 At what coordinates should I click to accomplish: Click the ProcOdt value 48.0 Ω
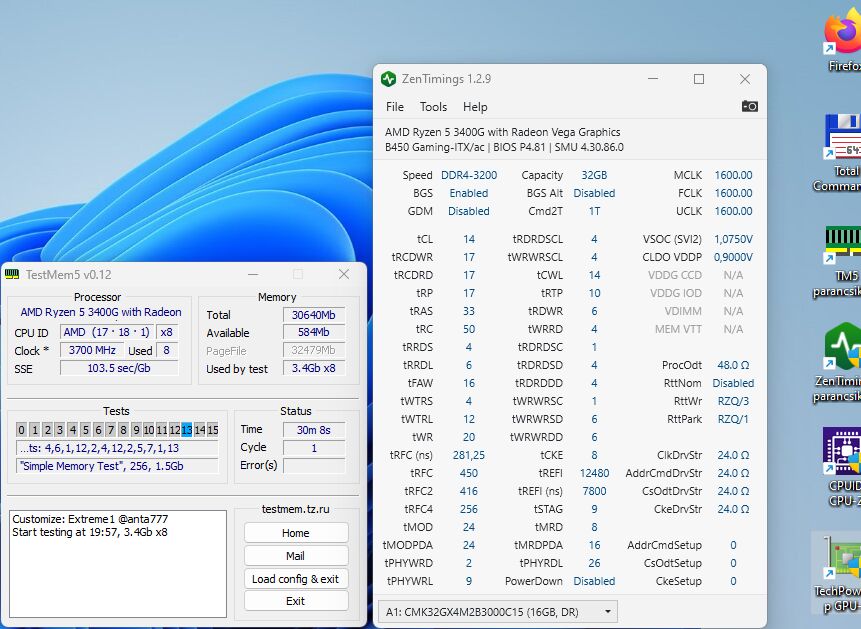pyautogui.click(x=733, y=365)
